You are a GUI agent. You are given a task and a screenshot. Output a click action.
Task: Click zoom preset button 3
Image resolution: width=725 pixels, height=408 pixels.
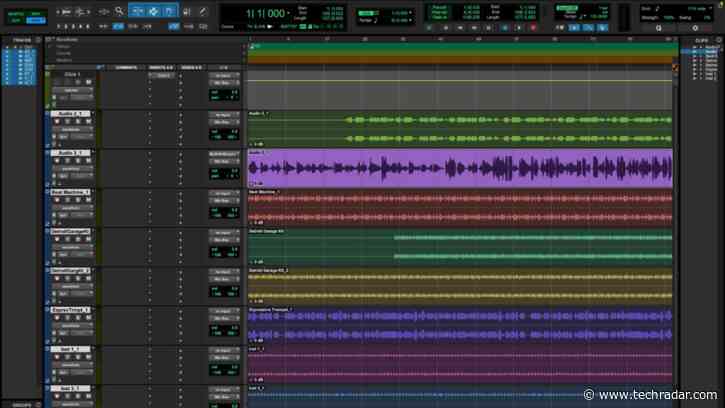point(74,26)
